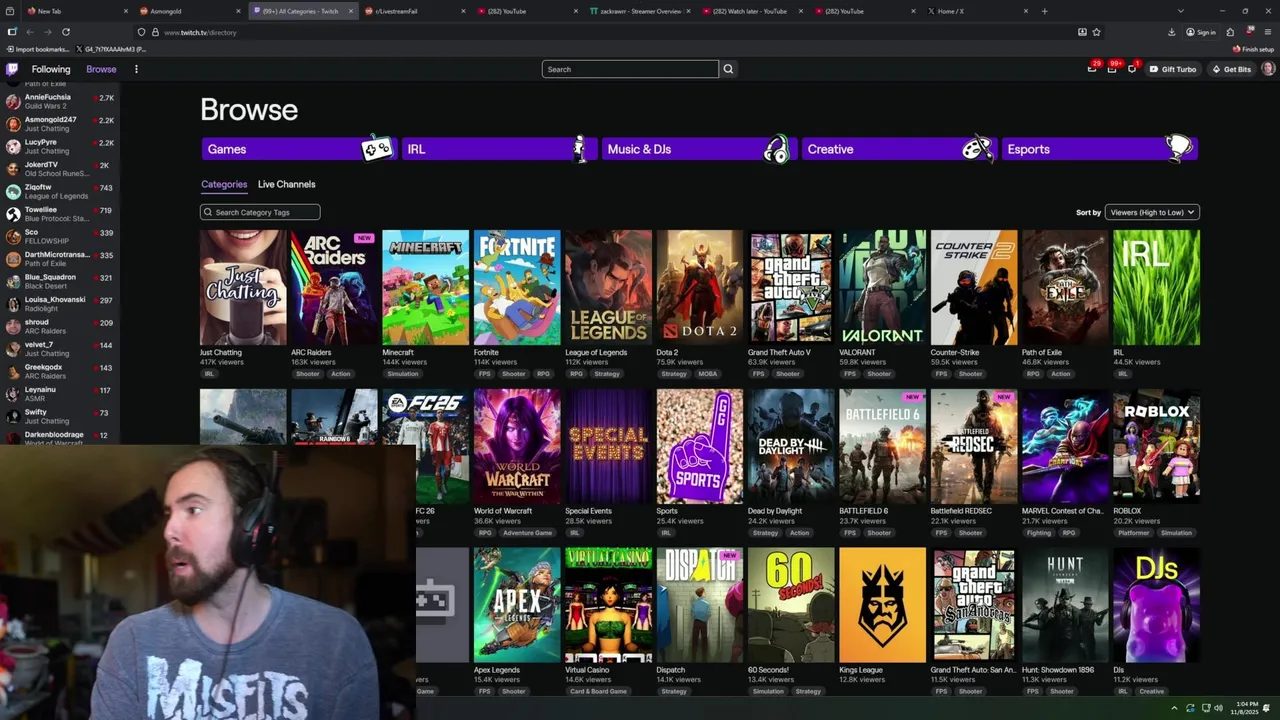Open the ROBLOX category cover
1280x720 pixels.
tap(1156, 446)
